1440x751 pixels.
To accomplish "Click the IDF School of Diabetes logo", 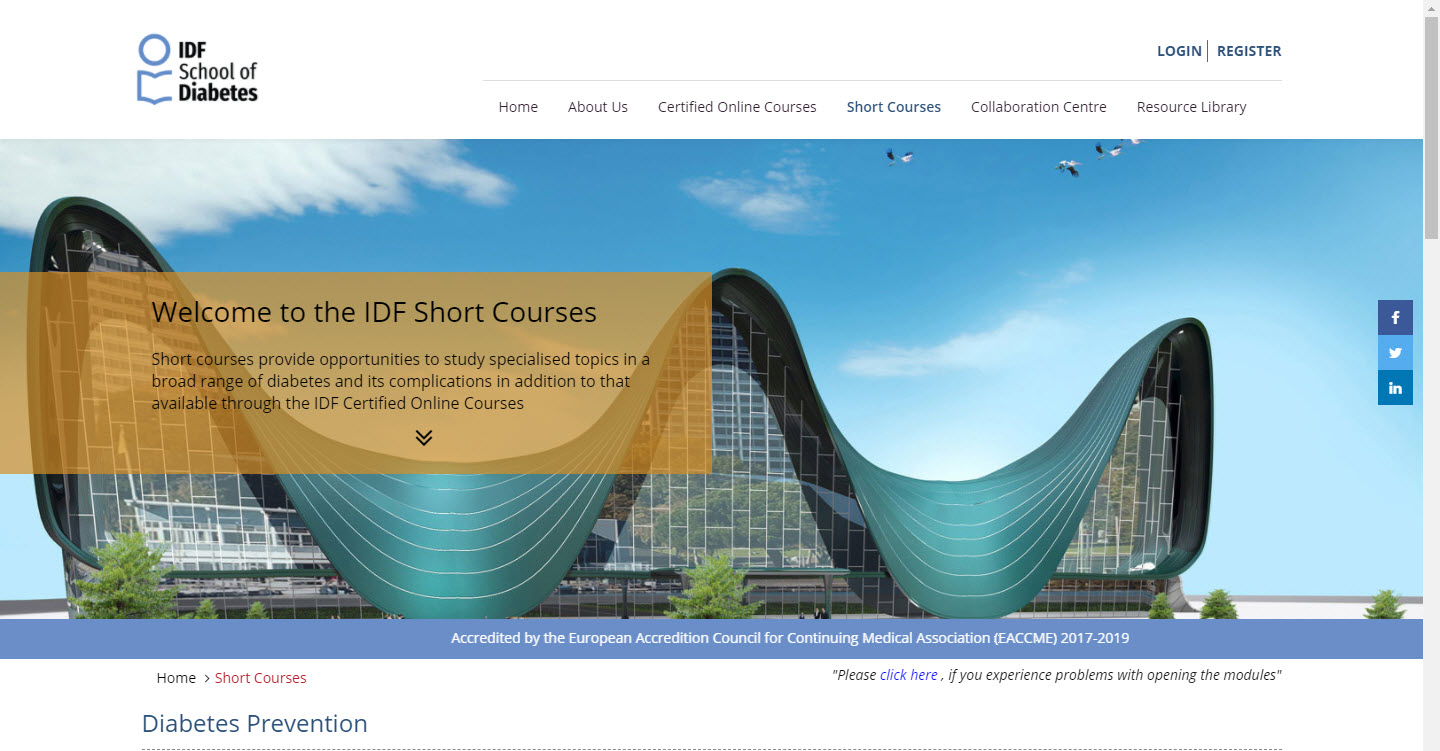I will click(x=197, y=69).
